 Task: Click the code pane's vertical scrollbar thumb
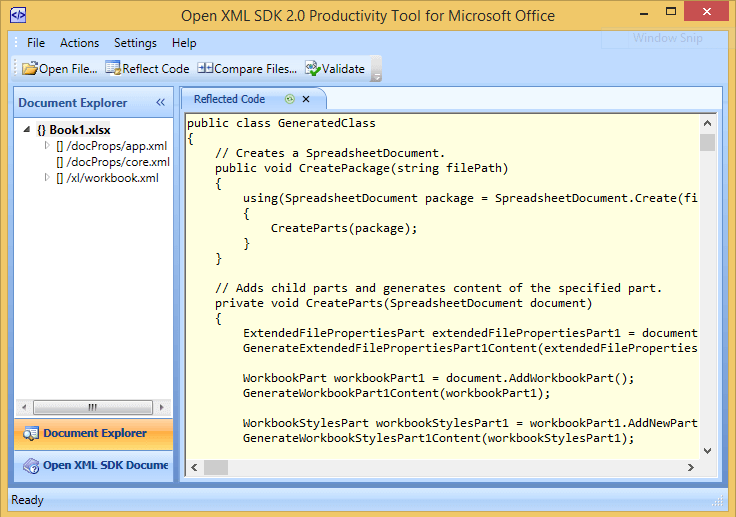coord(707,142)
